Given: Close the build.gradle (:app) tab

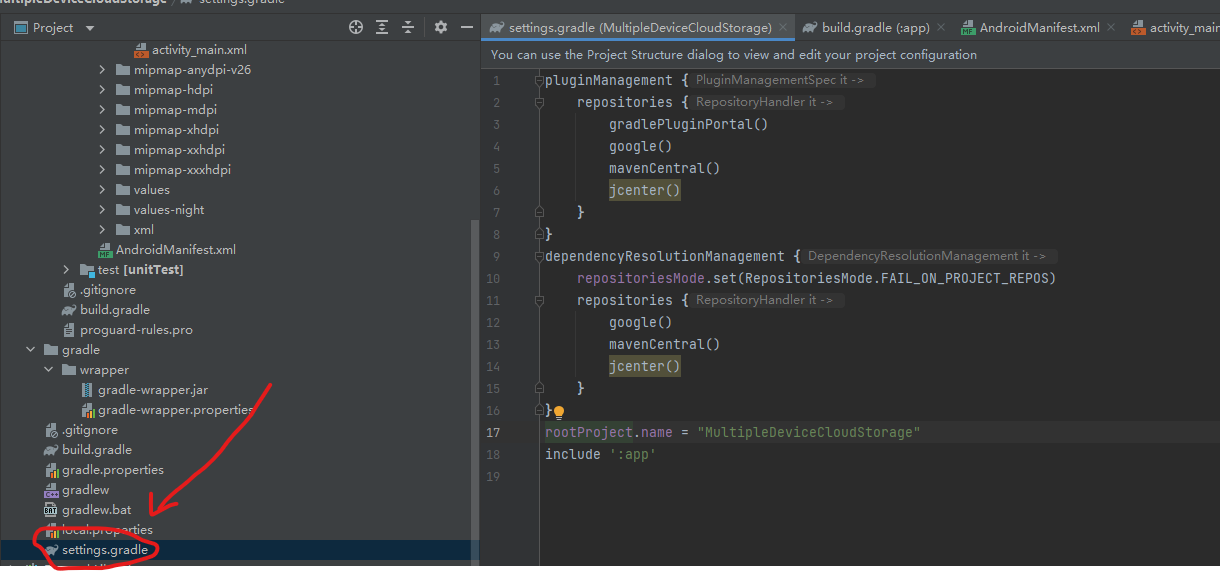Looking at the screenshot, I should (942, 28).
